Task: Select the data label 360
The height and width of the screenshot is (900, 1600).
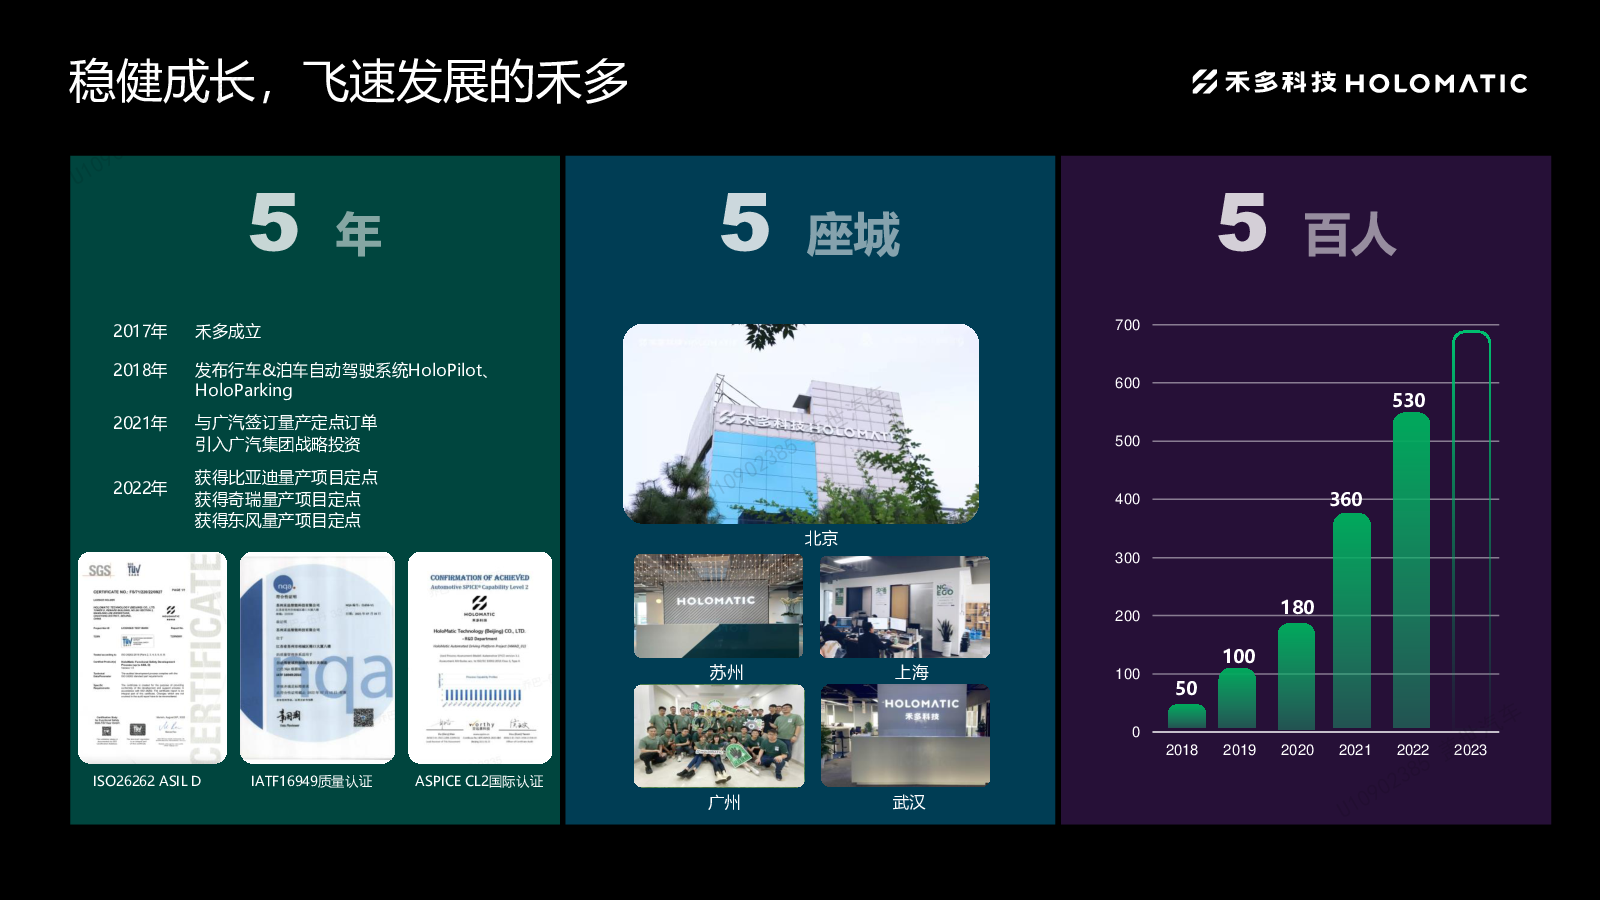Action: pyautogui.click(x=1346, y=499)
